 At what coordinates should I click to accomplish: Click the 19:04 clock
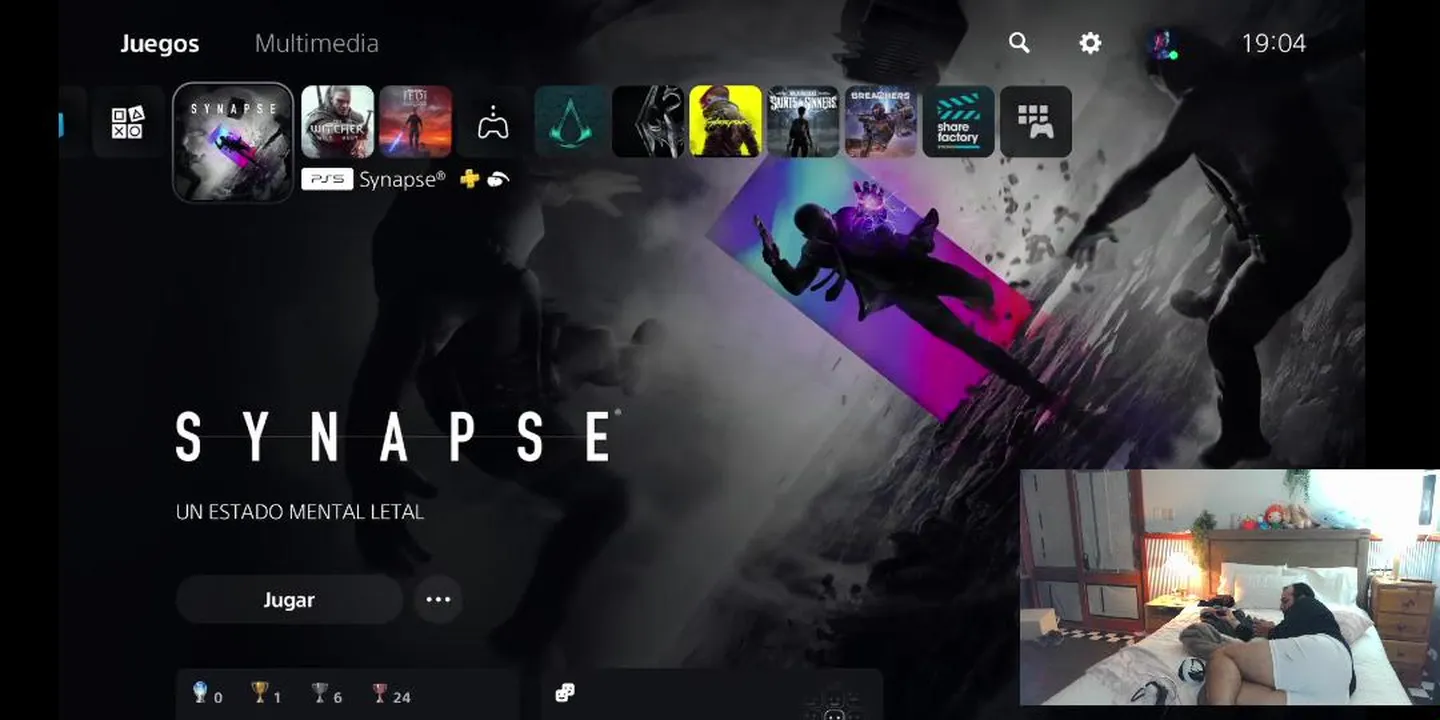click(x=1274, y=43)
